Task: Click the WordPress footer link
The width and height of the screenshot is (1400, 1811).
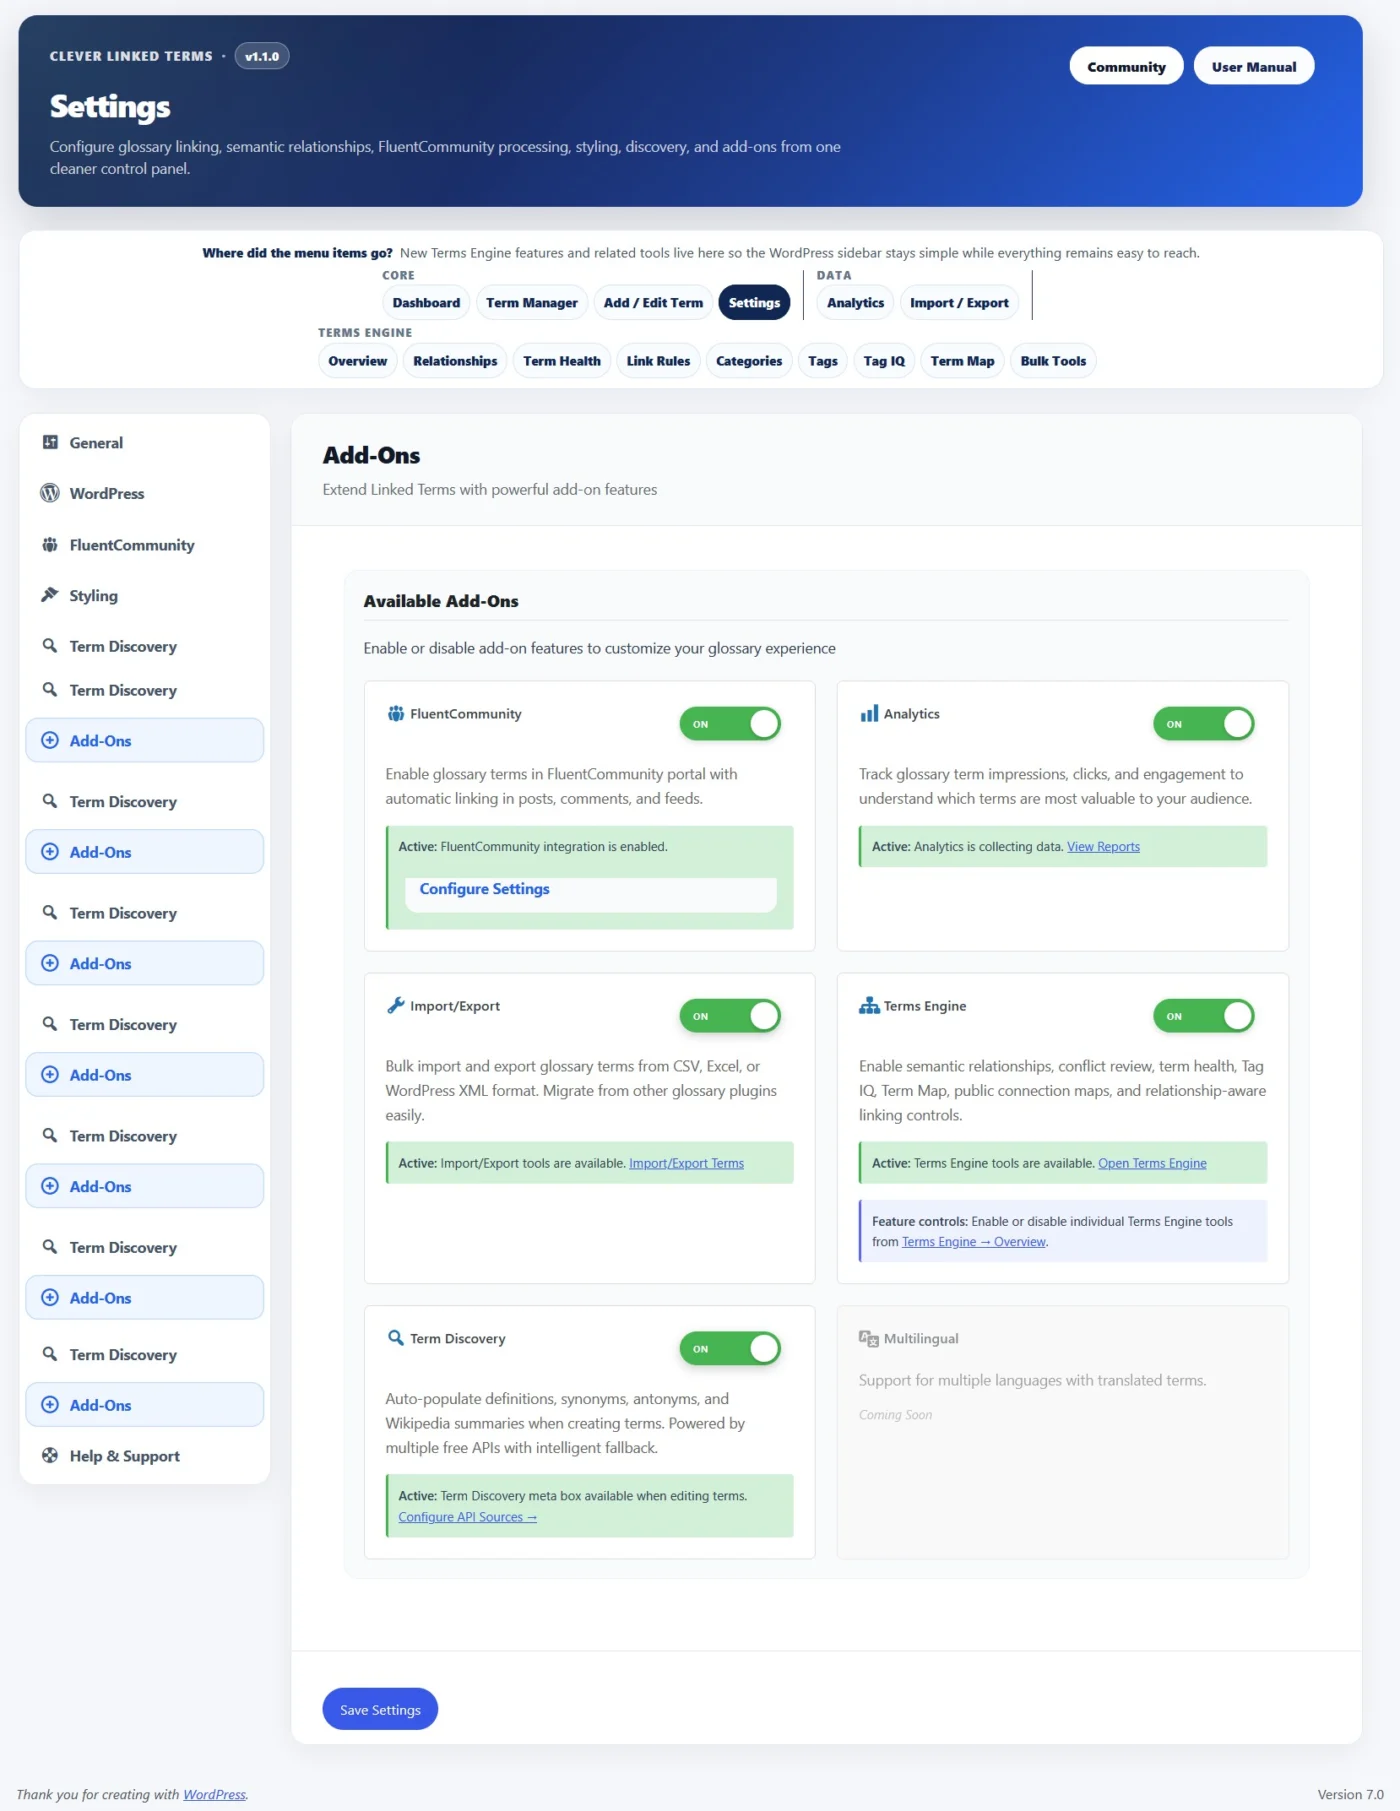Action: coord(214,1794)
